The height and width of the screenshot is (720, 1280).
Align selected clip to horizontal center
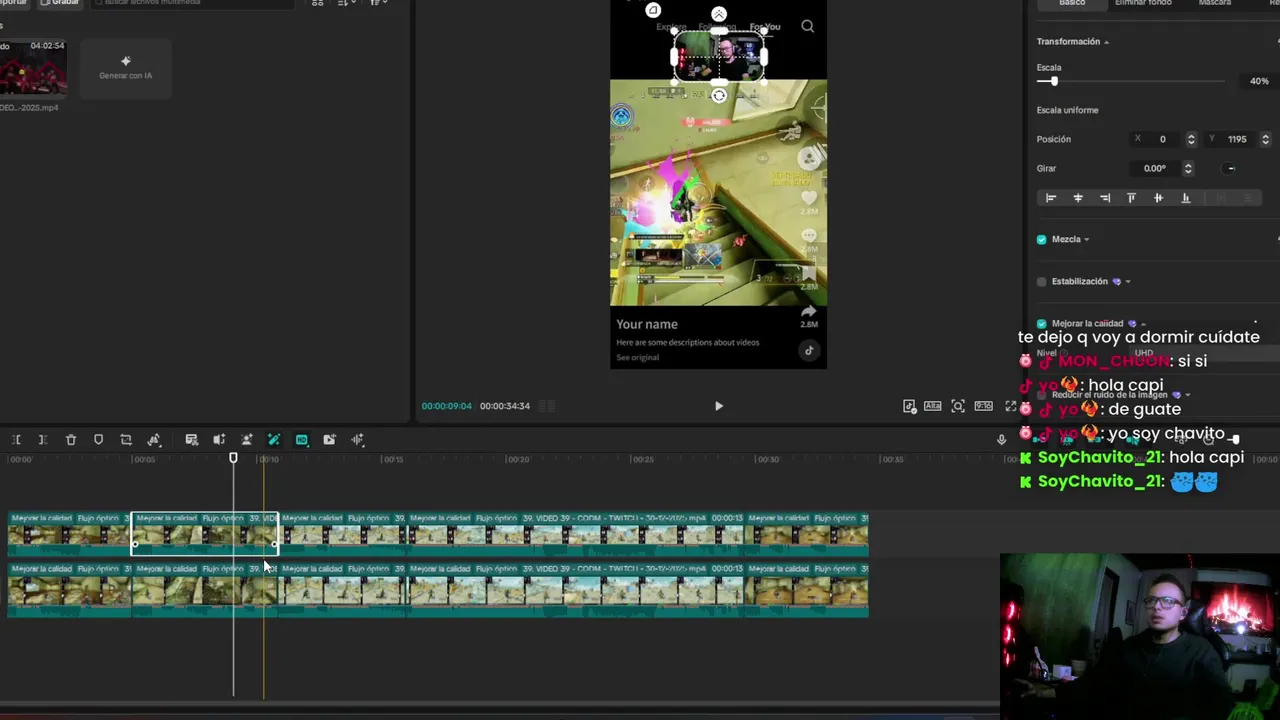[1078, 198]
